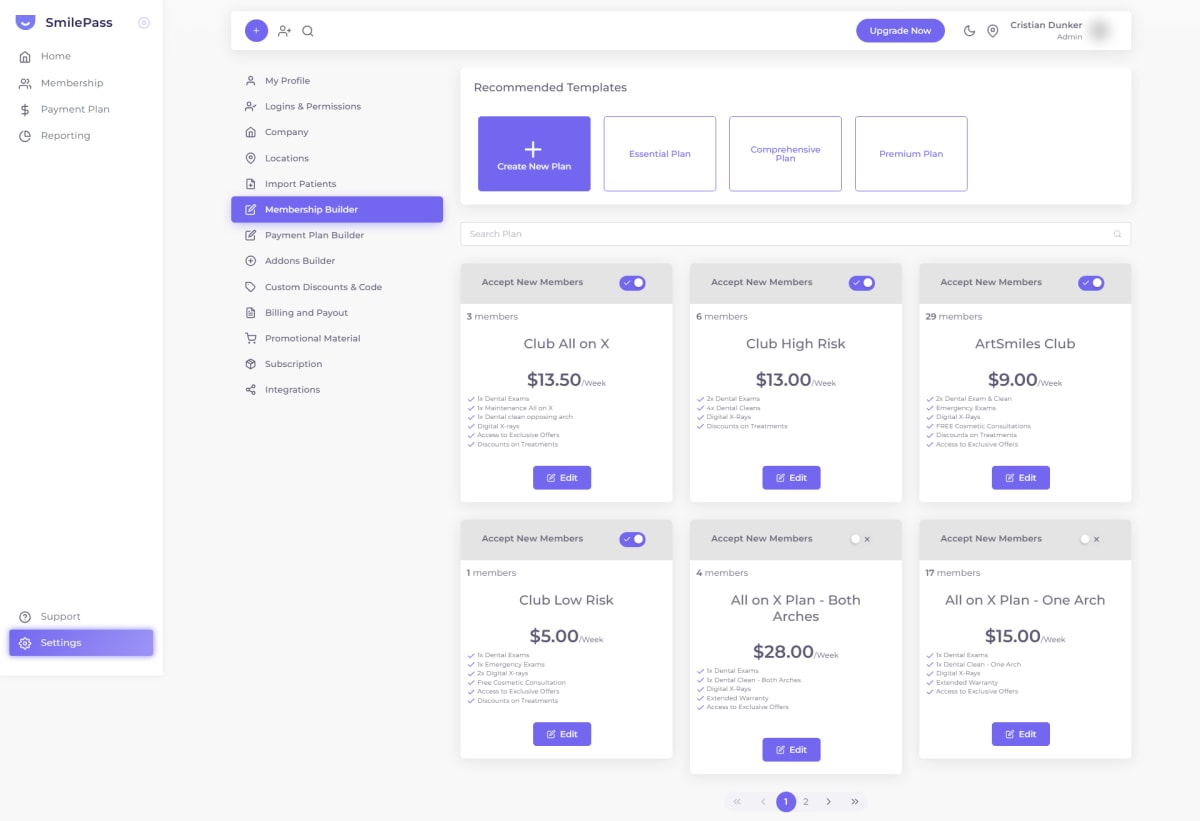1200x821 pixels.
Task: Toggle Accept New Members for ArtSmiles Club
Action: tap(1091, 283)
